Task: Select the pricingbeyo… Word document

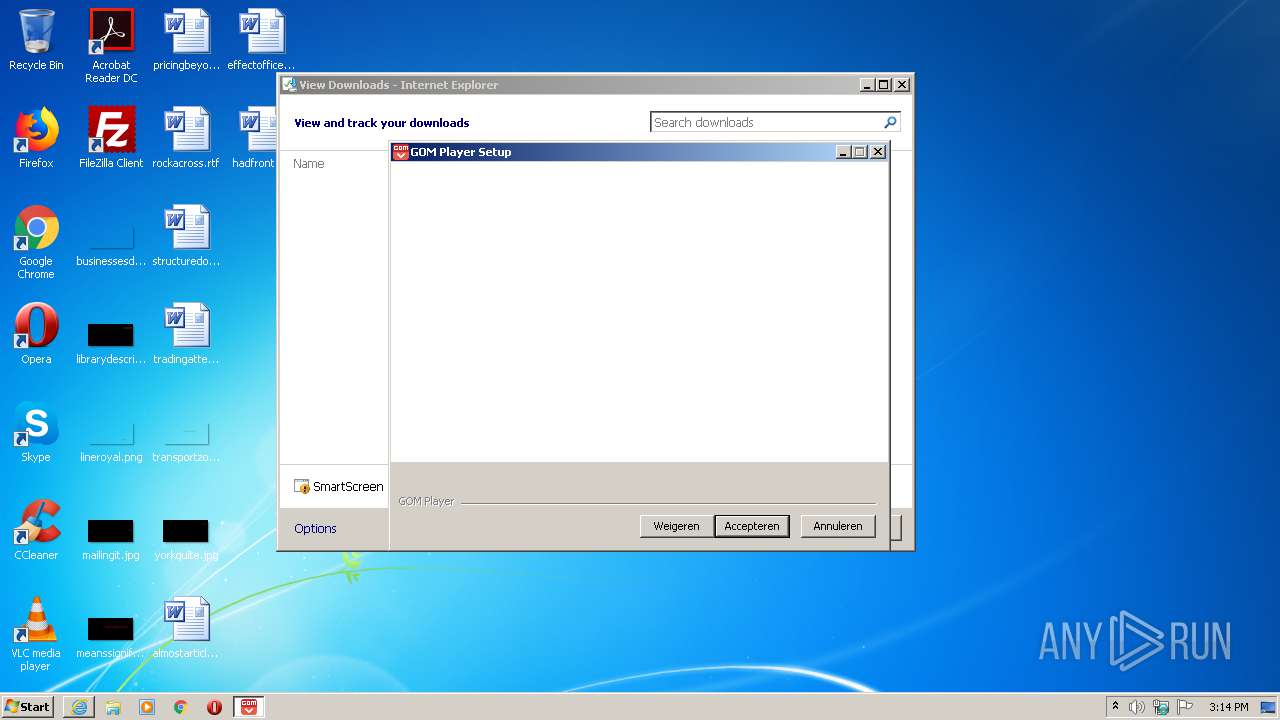Action: pyautogui.click(x=187, y=40)
